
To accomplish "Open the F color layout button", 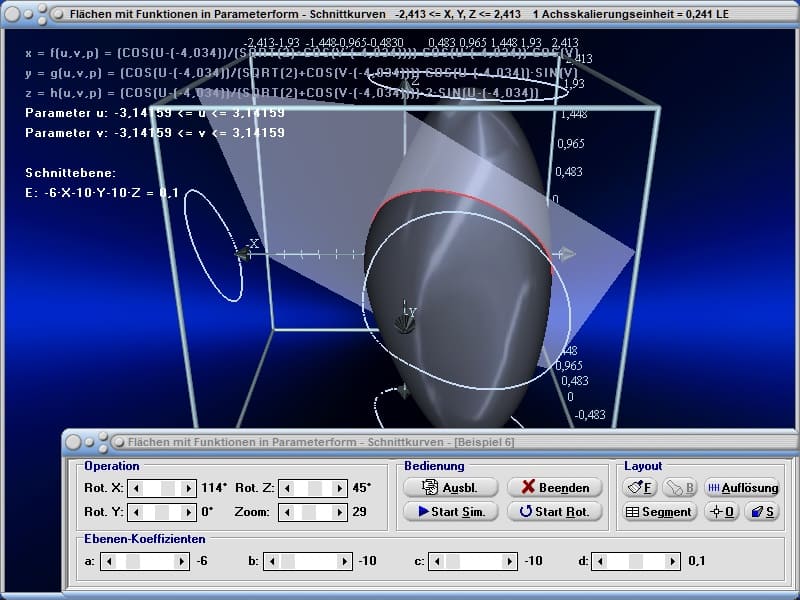I will 639,487.
